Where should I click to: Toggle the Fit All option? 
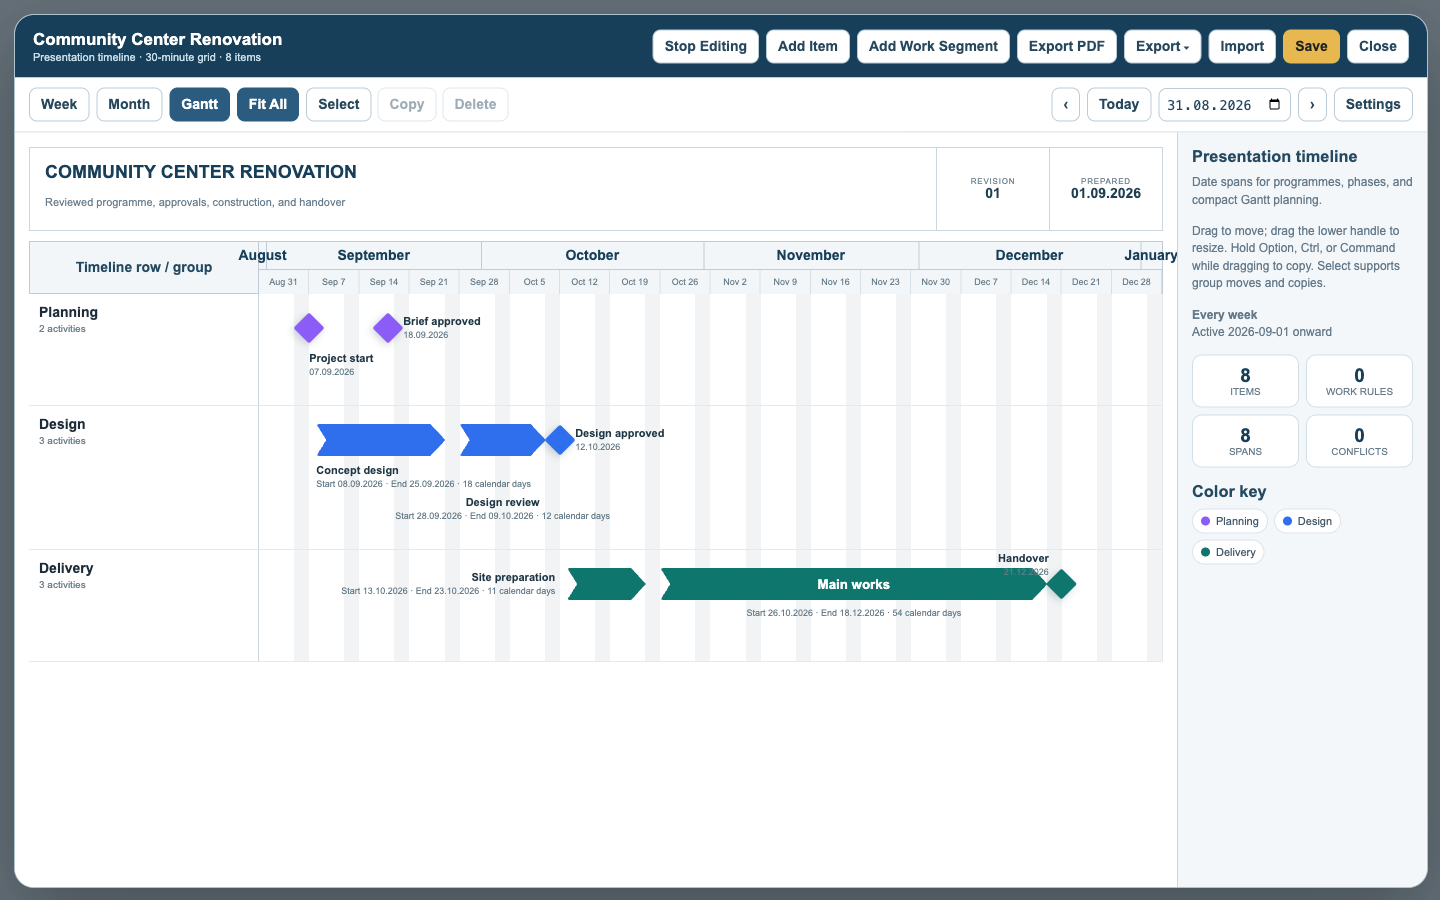click(268, 105)
